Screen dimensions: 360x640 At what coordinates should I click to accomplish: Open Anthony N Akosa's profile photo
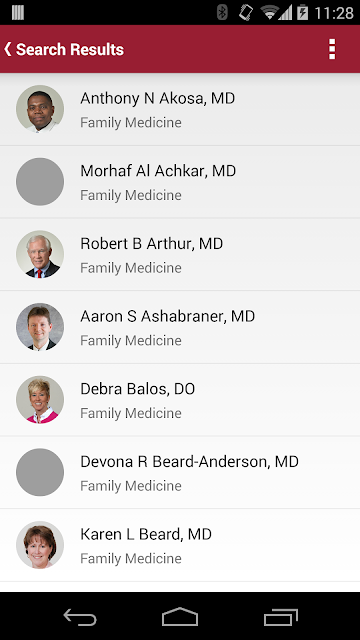click(x=40, y=109)
